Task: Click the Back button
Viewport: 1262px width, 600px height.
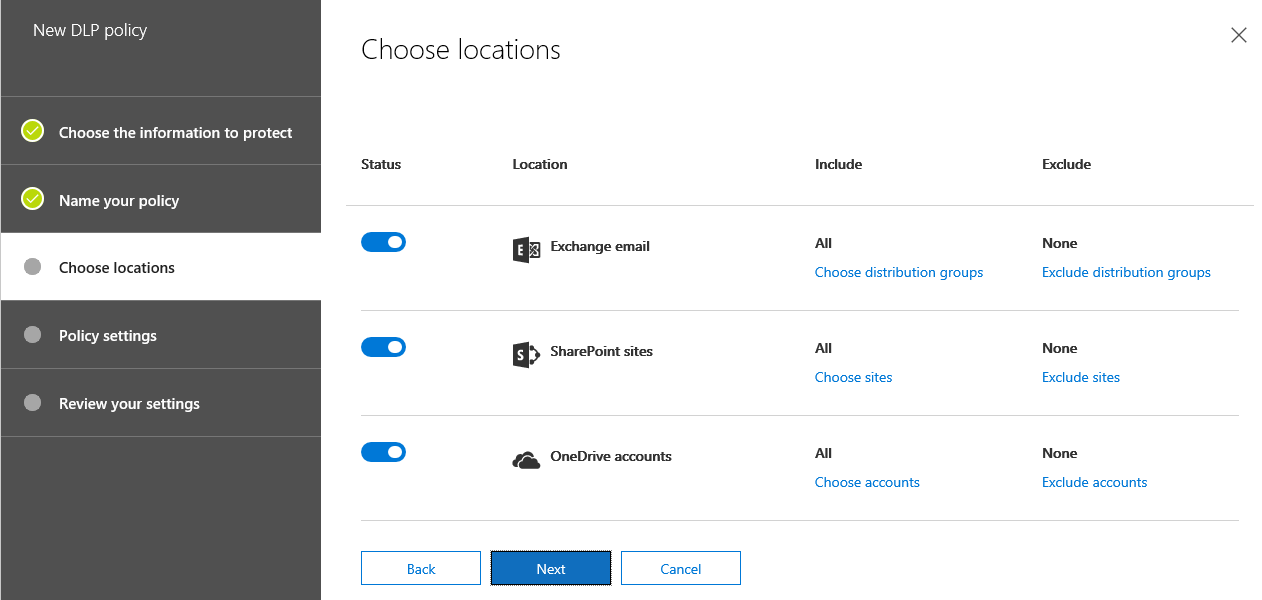Action: tap(420, 567)
